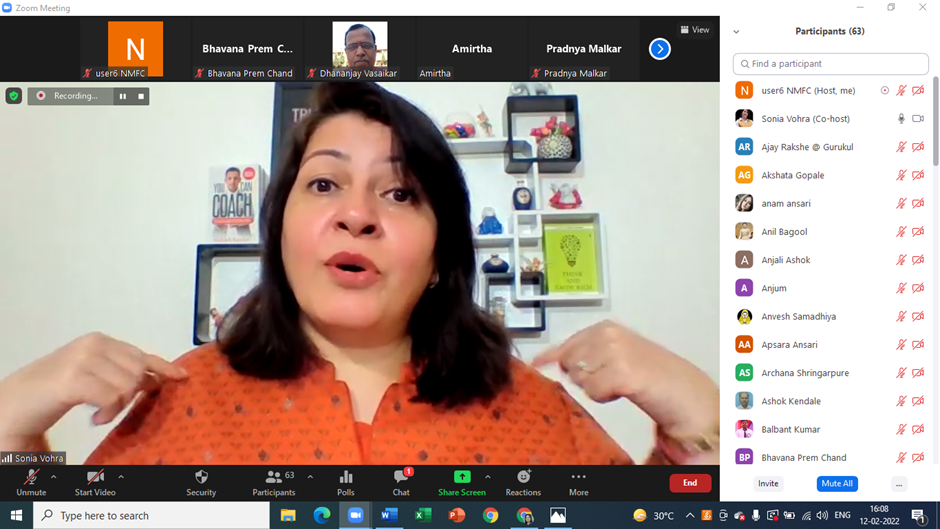Click the Find a participant search field
Viewport: 940px width, 529px height.
click(830, 64)
